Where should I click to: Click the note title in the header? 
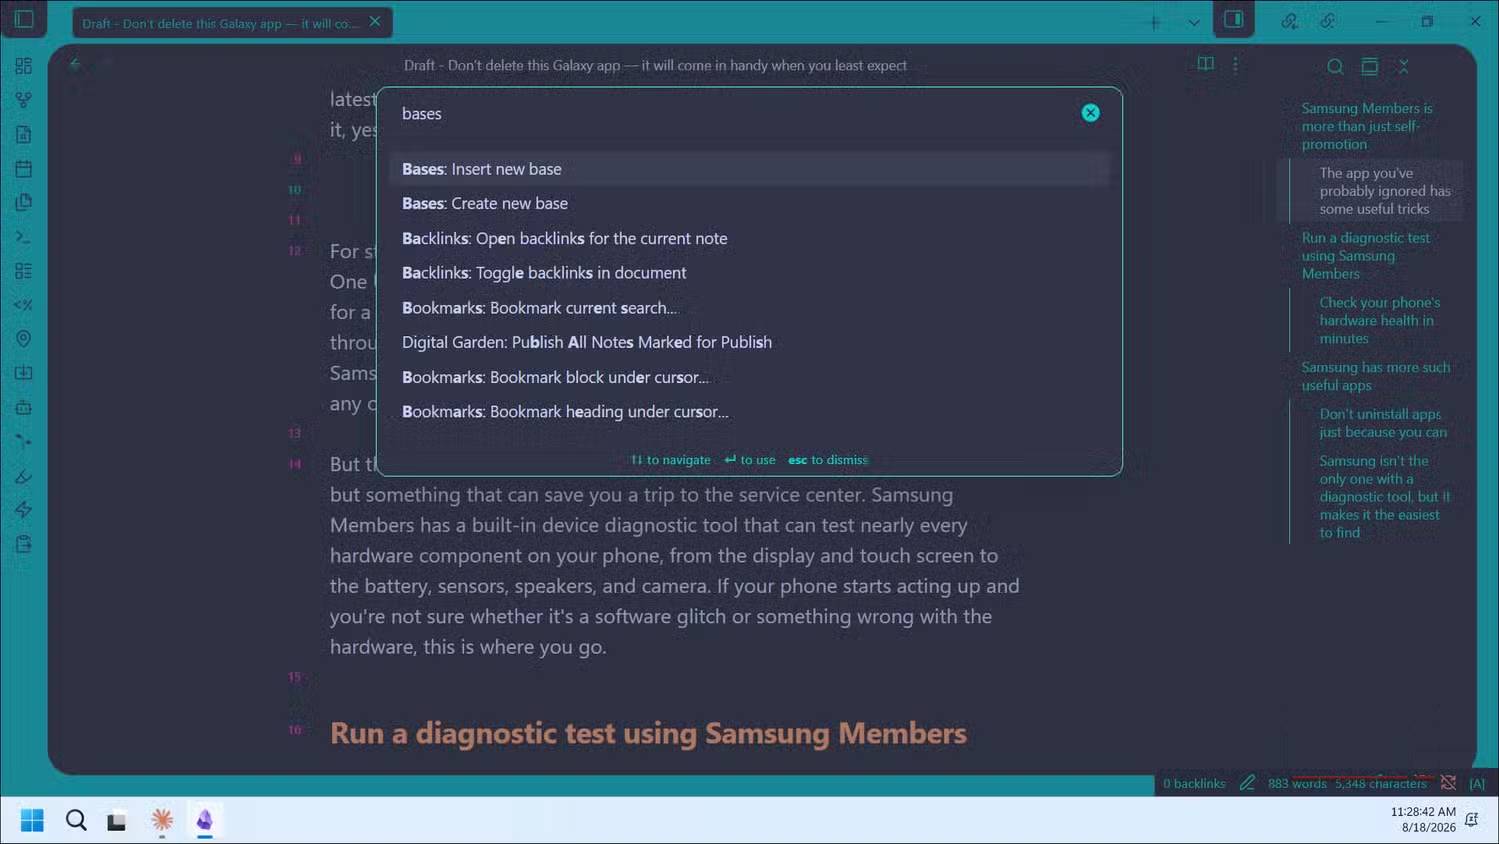(x=655, y=65)
